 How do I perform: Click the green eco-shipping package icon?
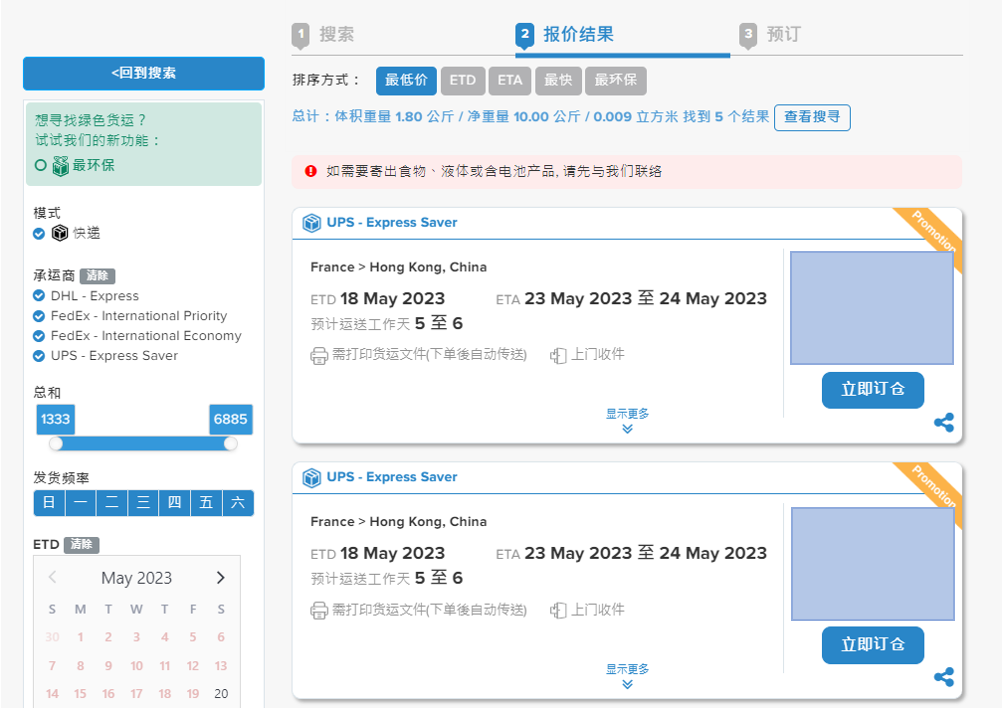tap(61, 166)
